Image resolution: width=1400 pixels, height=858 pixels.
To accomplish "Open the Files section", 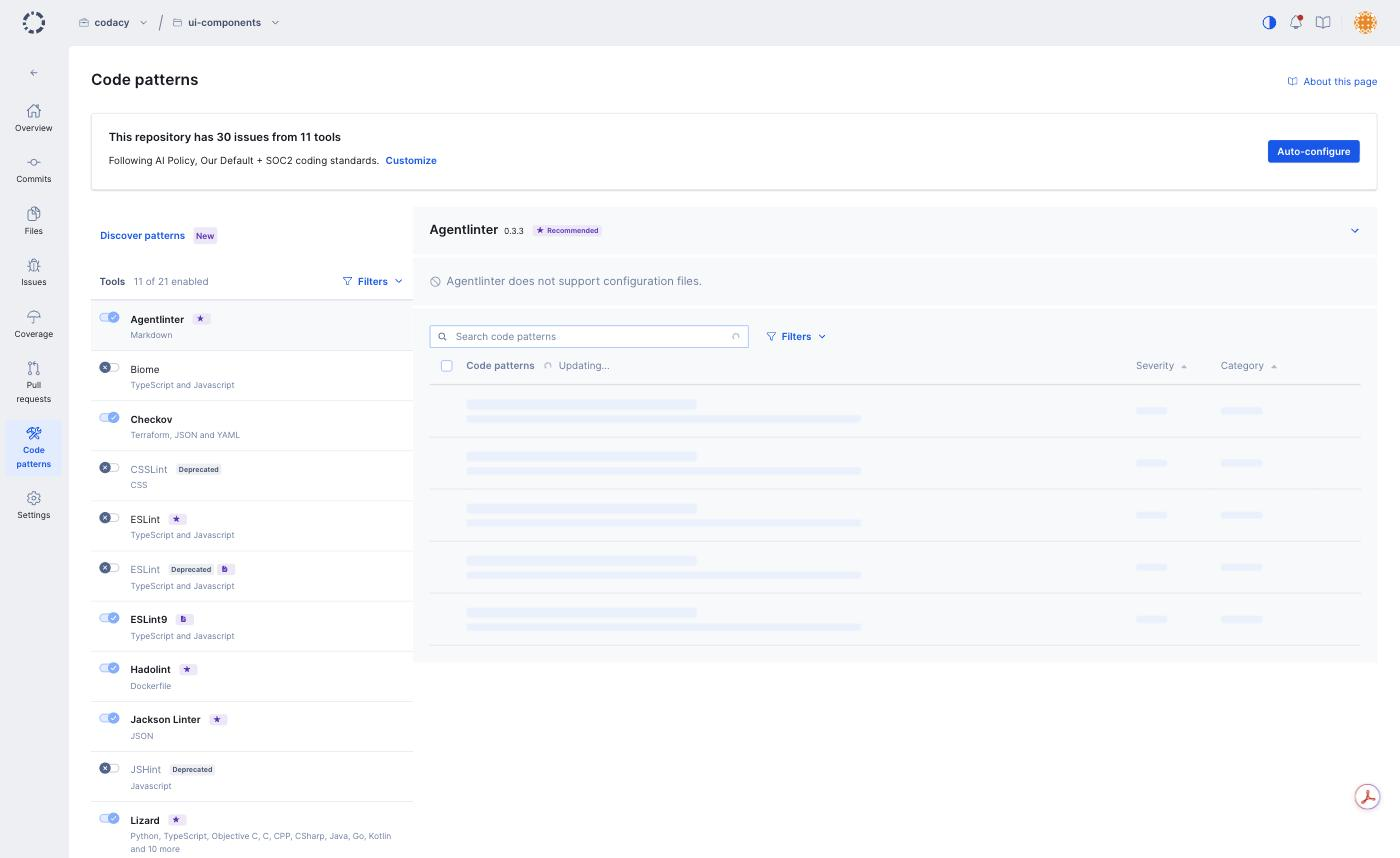I will pyautogui.click(x=33, y=221).
